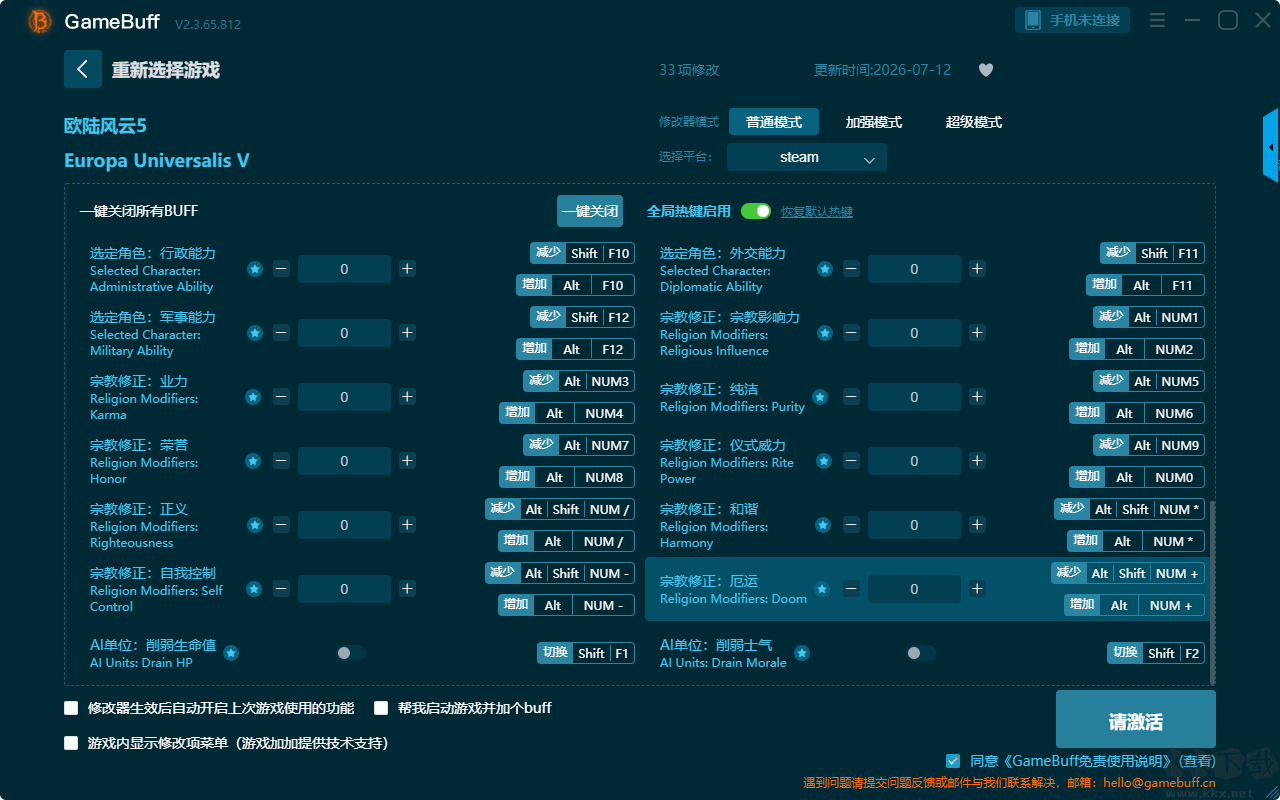
Task: Click the heart favorite icon
Action: tap(986, 70)
